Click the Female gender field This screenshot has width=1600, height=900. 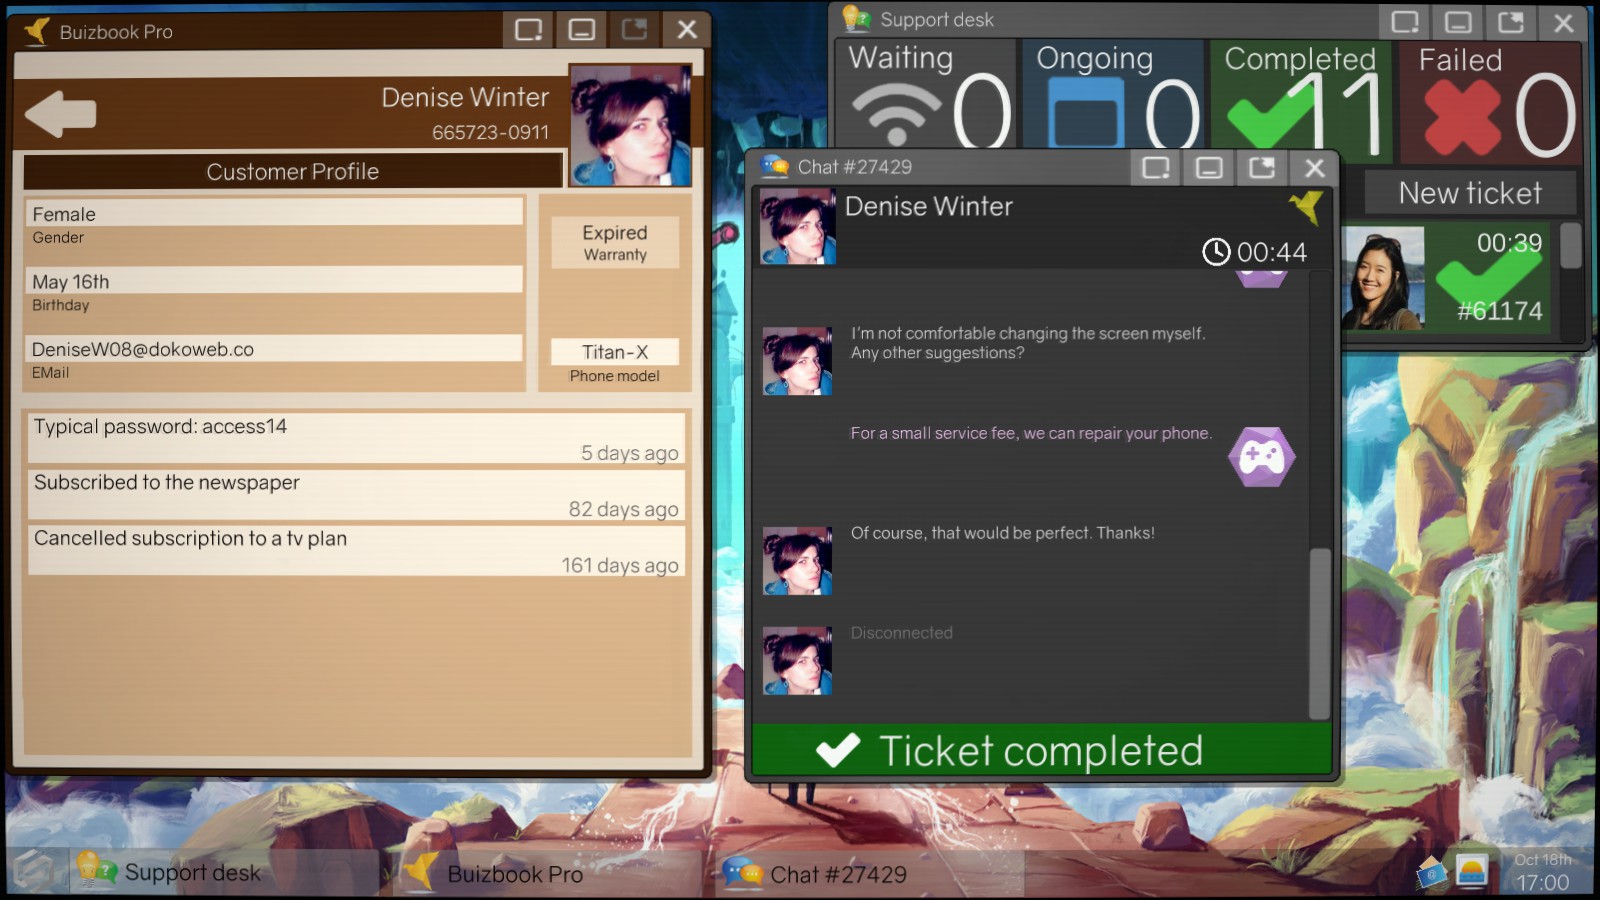click(x=274, y=213)
